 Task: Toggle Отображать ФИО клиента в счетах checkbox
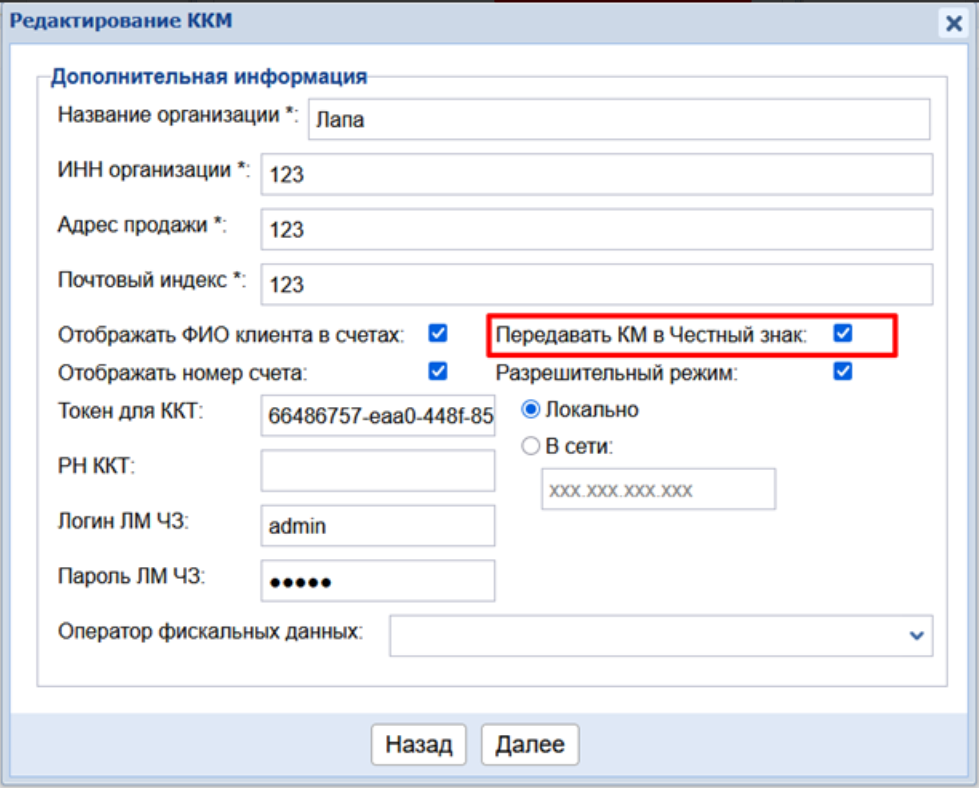437,333
